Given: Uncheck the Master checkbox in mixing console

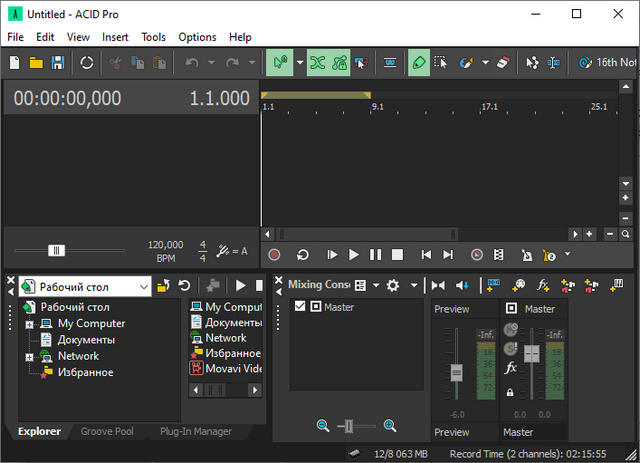Looking at the screenshot, I should coord(300,307).
